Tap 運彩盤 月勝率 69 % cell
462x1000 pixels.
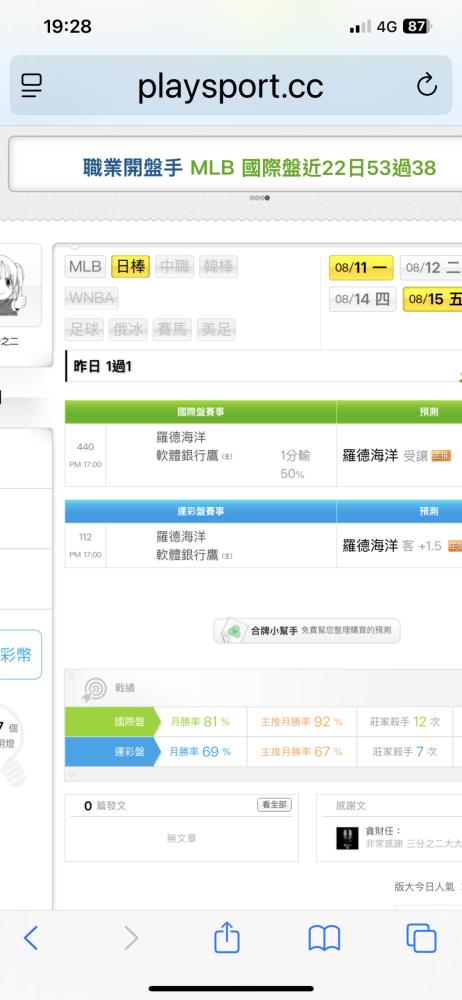[x=200, y=752]
